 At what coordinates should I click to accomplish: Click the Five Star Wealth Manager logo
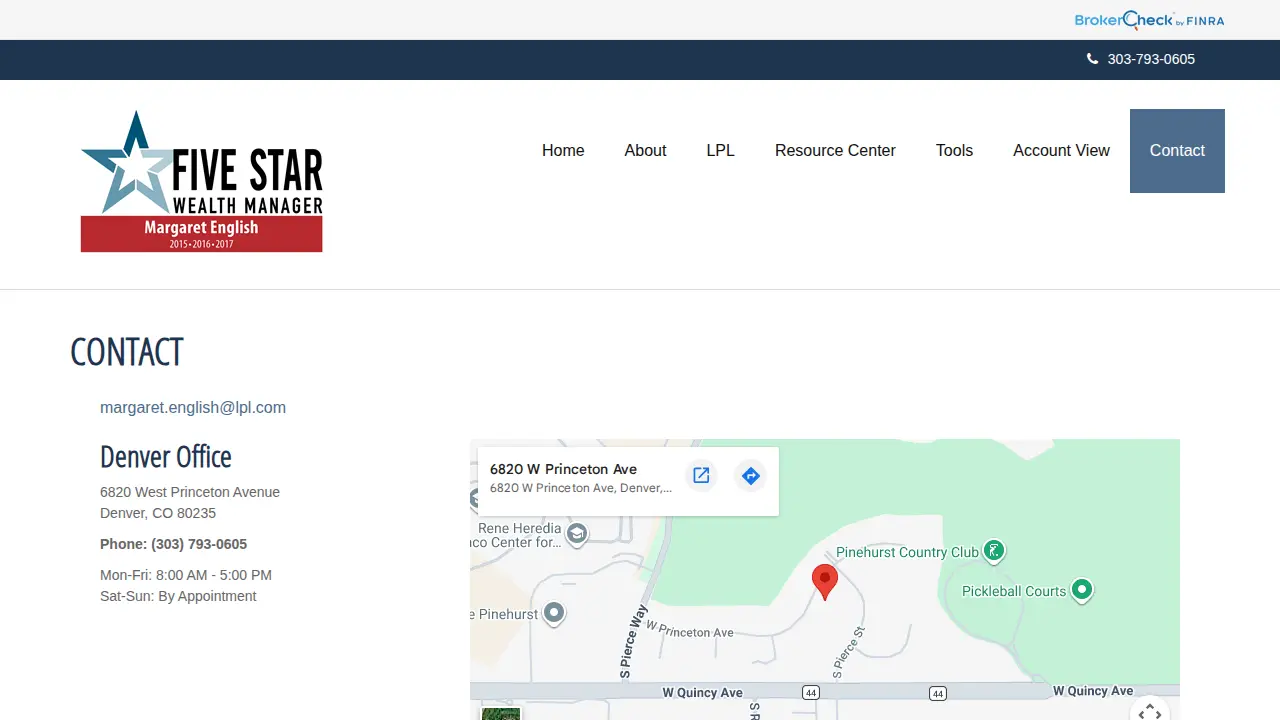coord(202,181)
